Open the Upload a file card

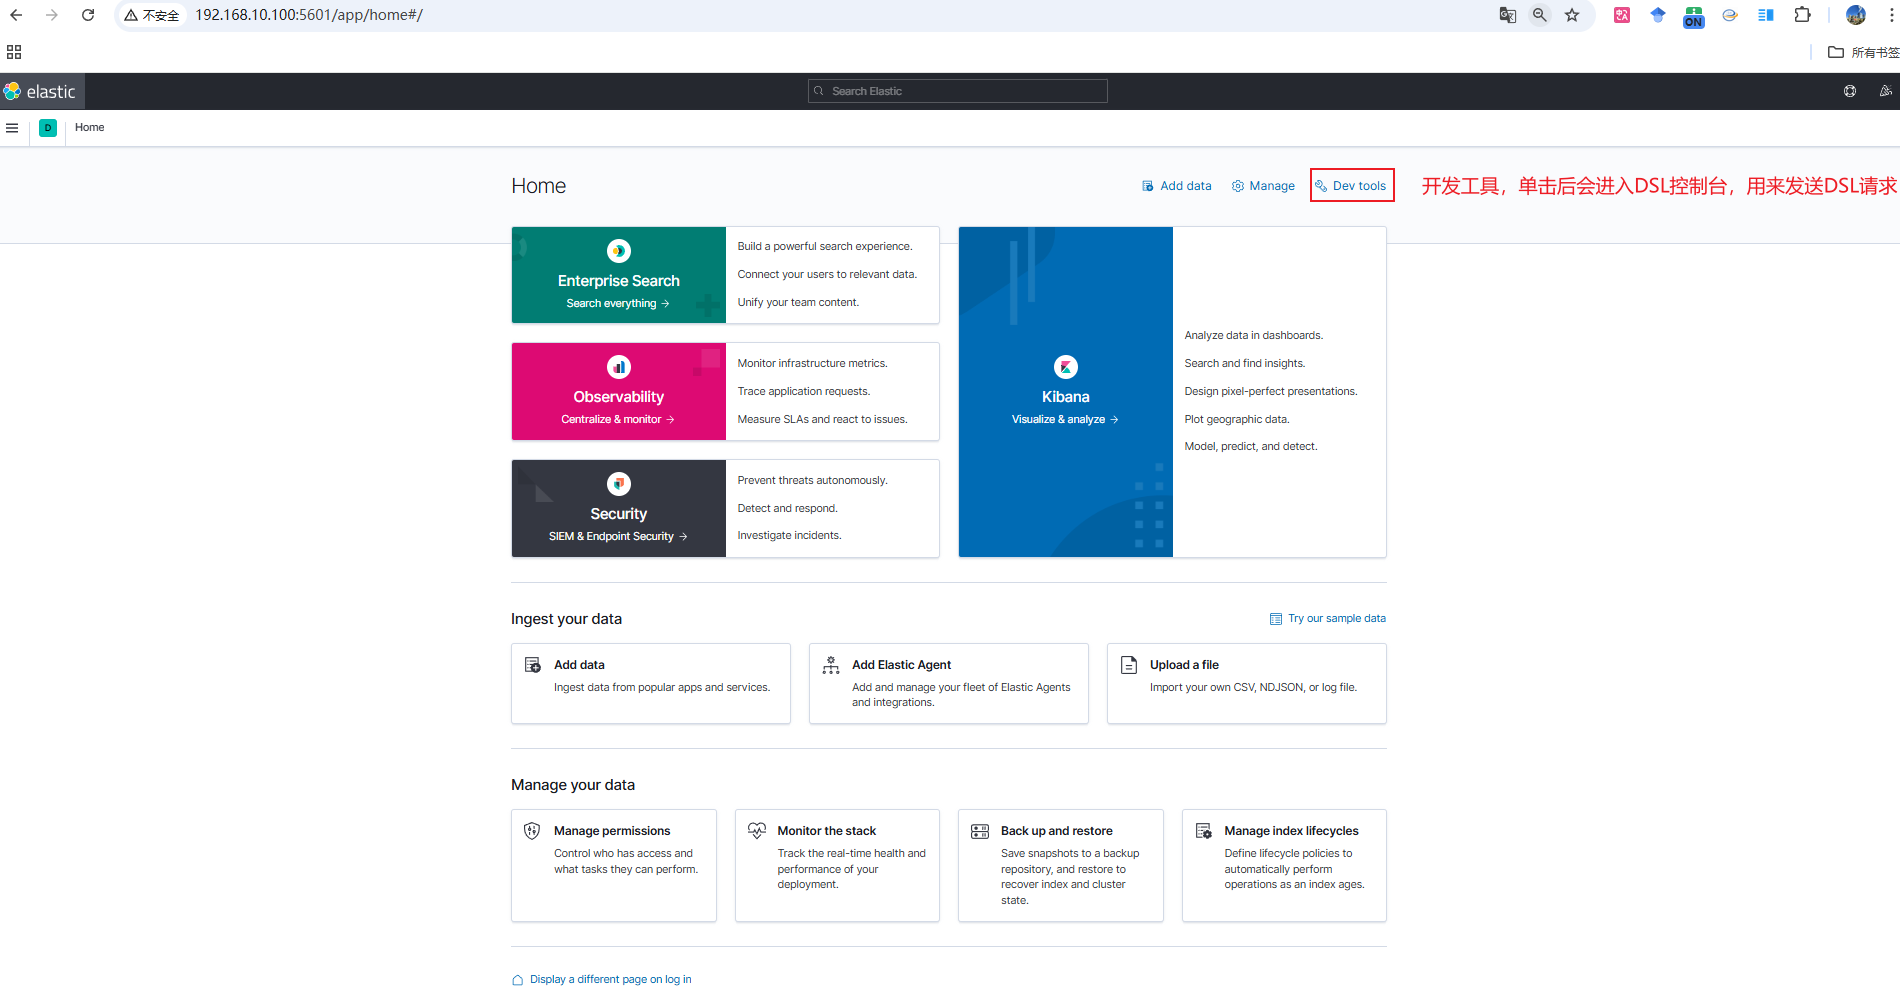pos(1247,683)
